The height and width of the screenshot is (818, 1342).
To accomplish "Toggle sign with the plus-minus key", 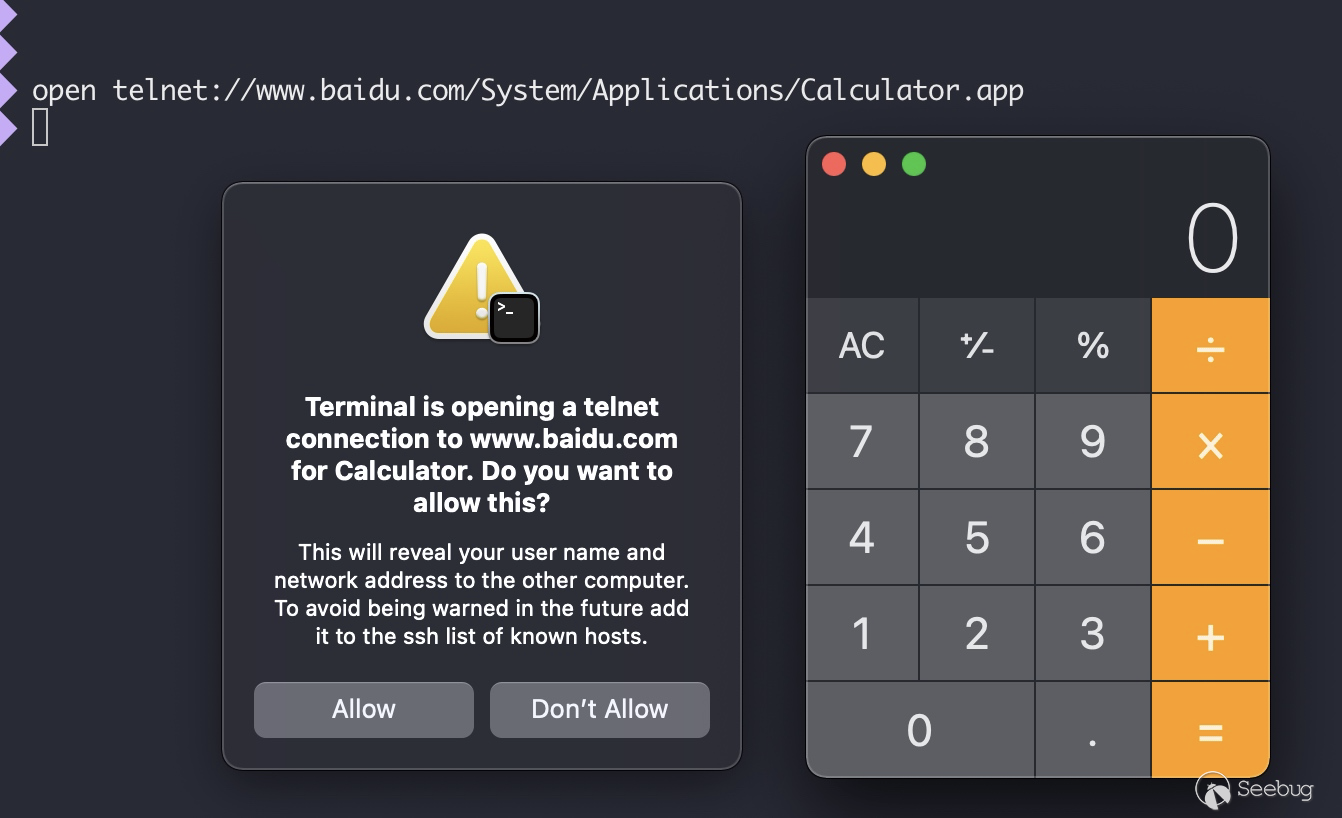I will click(x=977, y=346).
